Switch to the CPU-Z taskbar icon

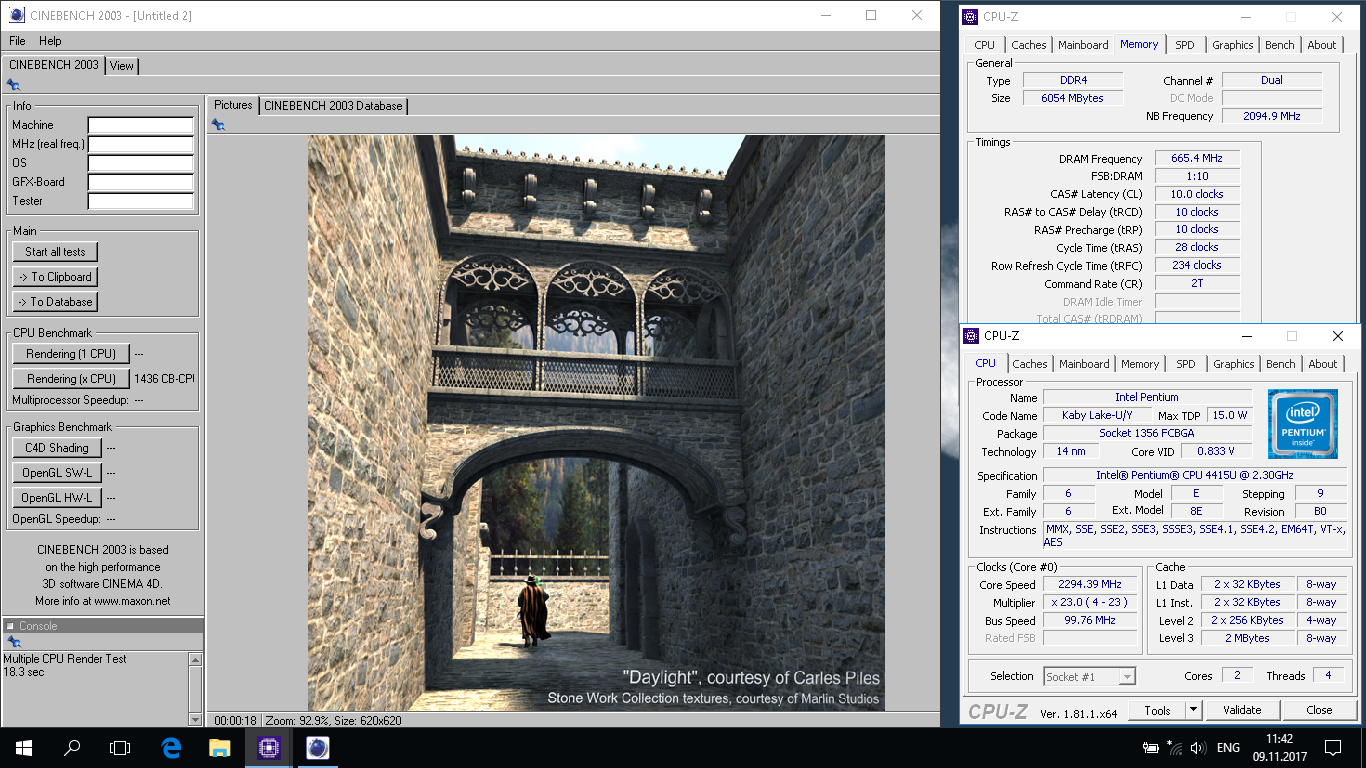[x=268, y=747]
